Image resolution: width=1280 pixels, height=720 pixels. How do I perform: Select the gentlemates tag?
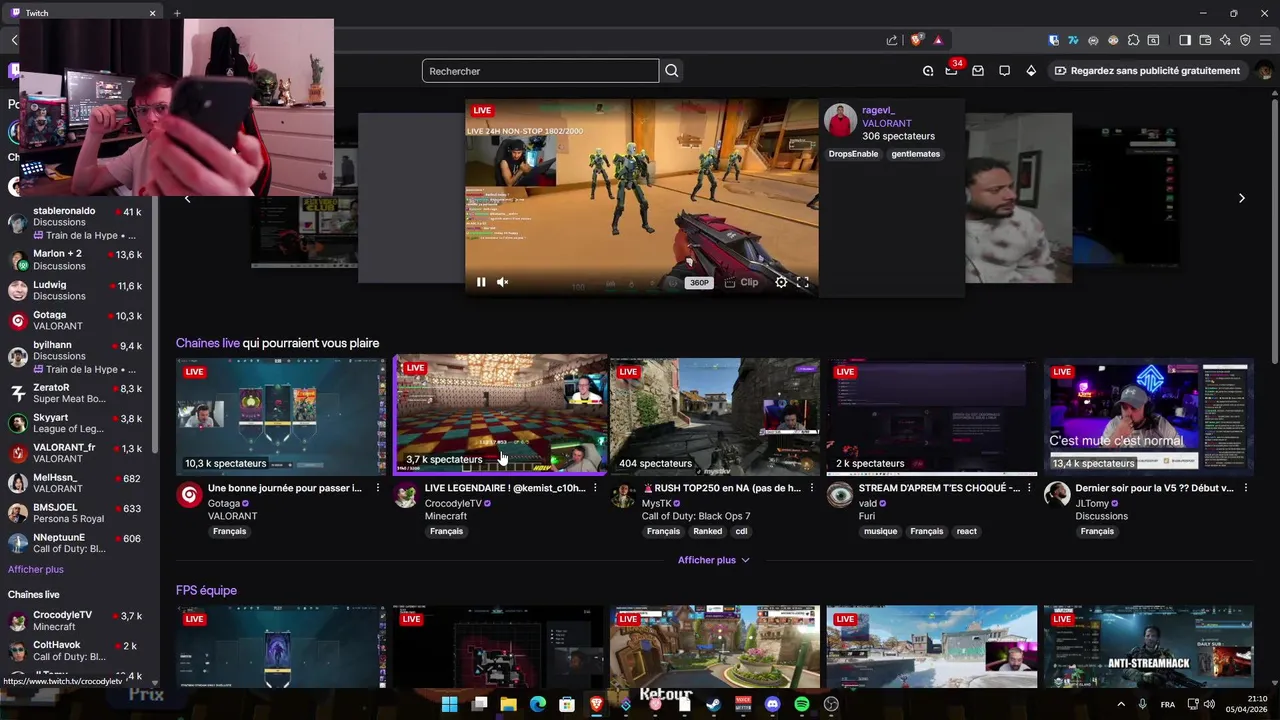(x=916, y=154)
